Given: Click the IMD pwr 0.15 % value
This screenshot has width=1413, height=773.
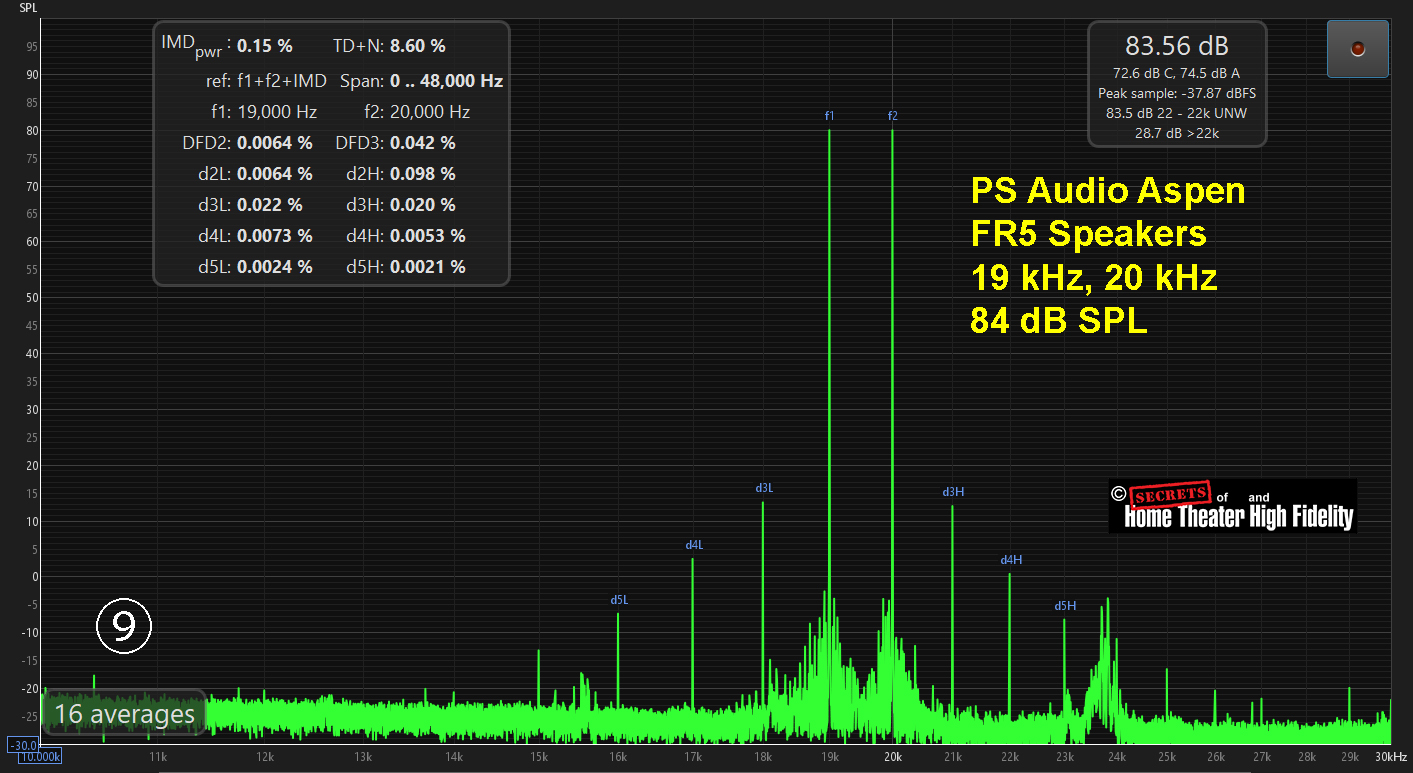Looking at the screenshot, I should coord(265,46).
